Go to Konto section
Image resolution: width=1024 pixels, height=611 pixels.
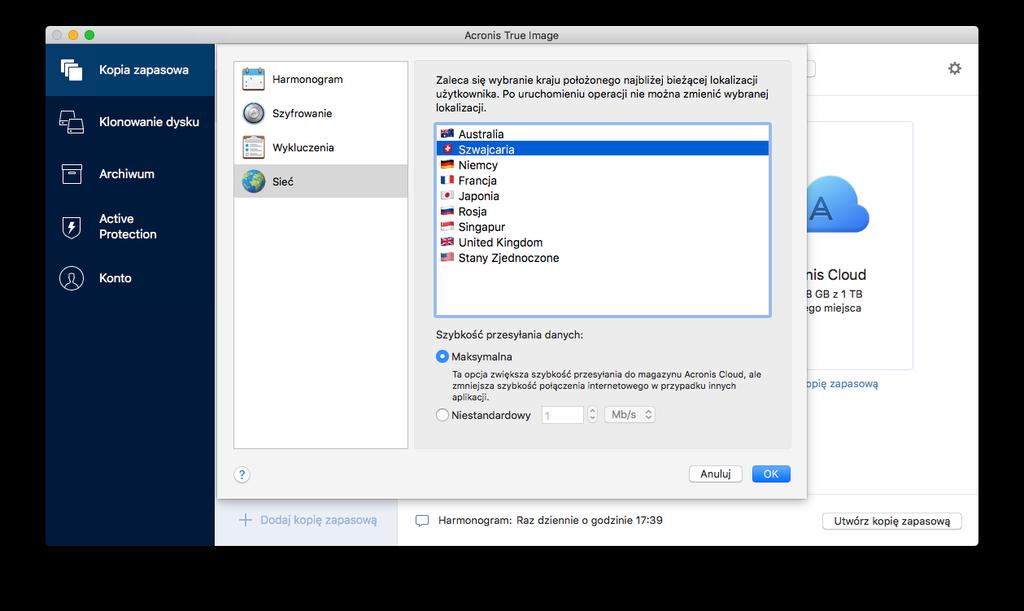pos(130,278)
